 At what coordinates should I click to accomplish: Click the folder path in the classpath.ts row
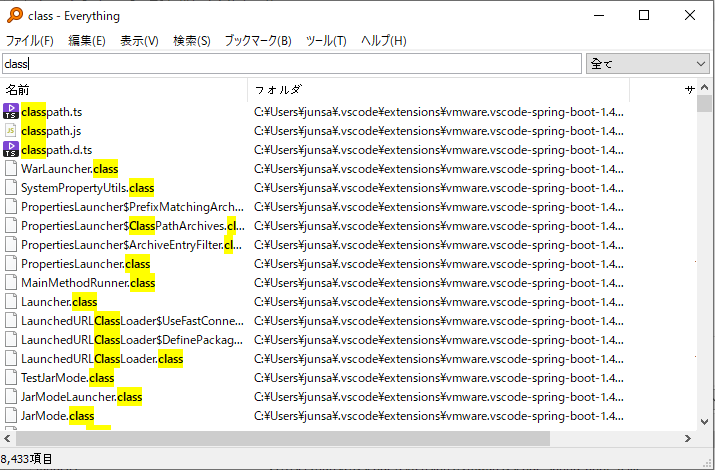[x=439, y=112]
